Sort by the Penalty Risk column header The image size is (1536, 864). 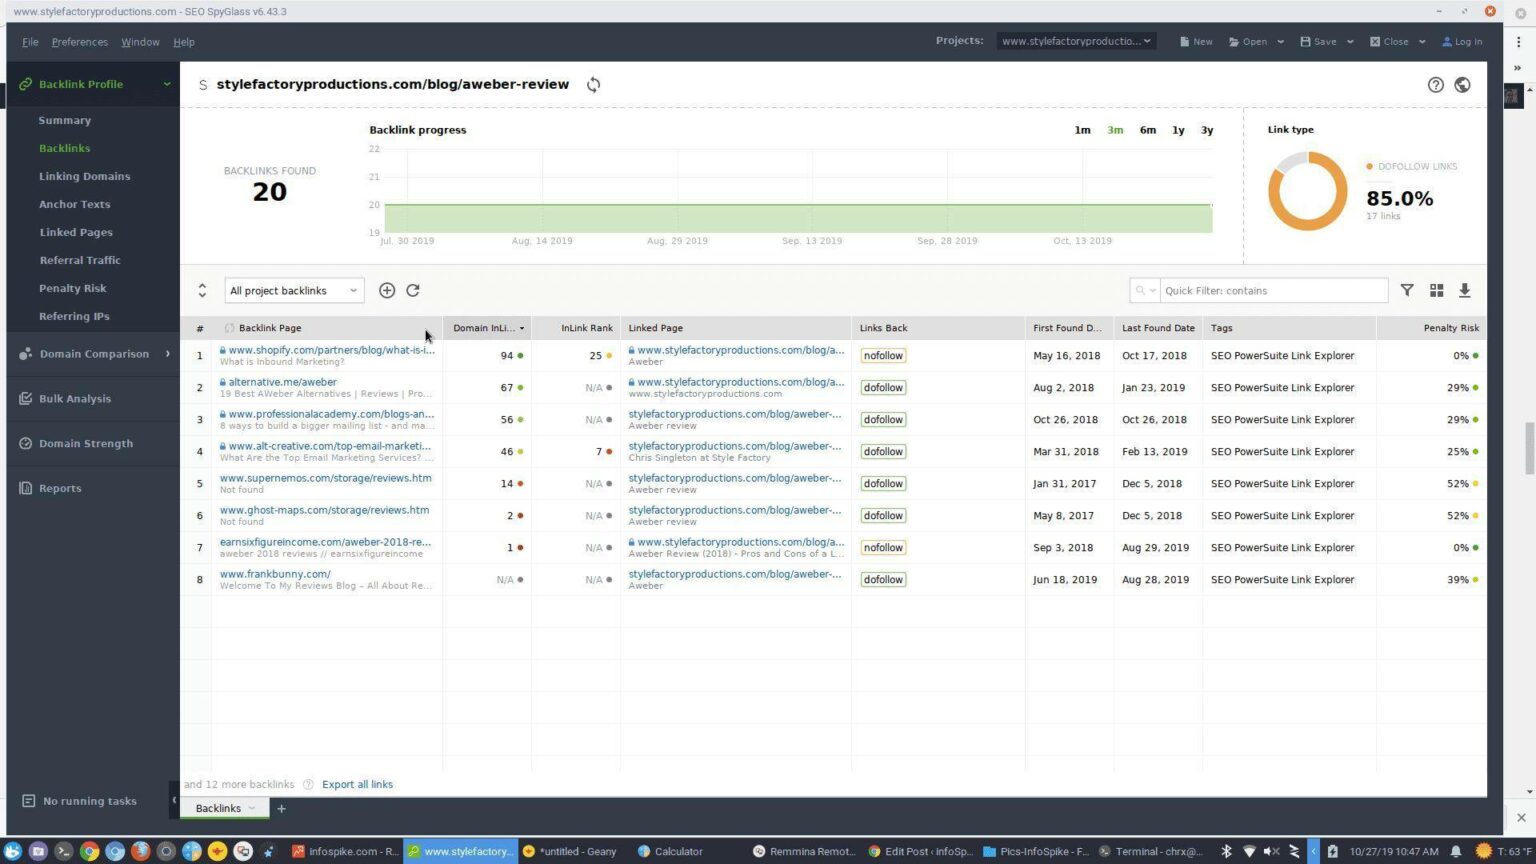click(1431, 328)
